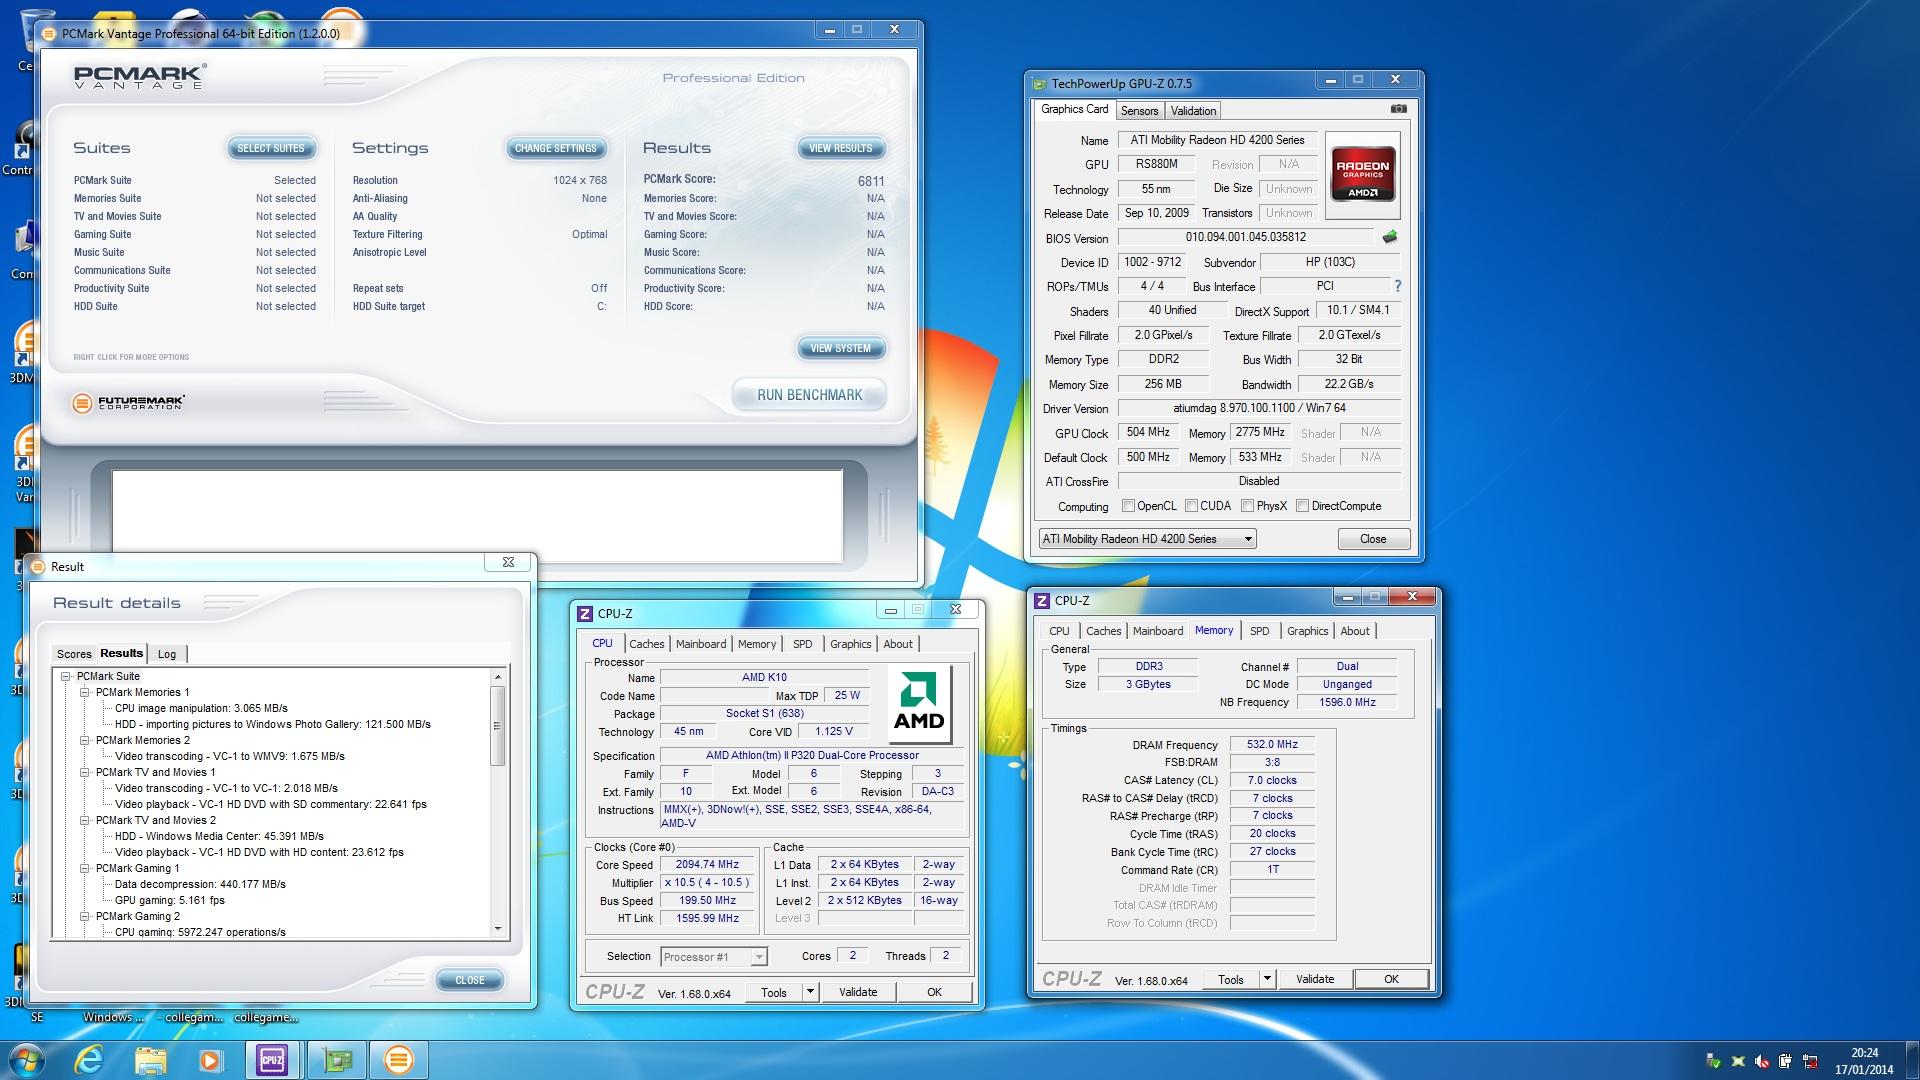Open Windows Explorer folder icon on taskbar
The width and height of the screenshot is (1920, 1080).
(x=150, y=1060)
